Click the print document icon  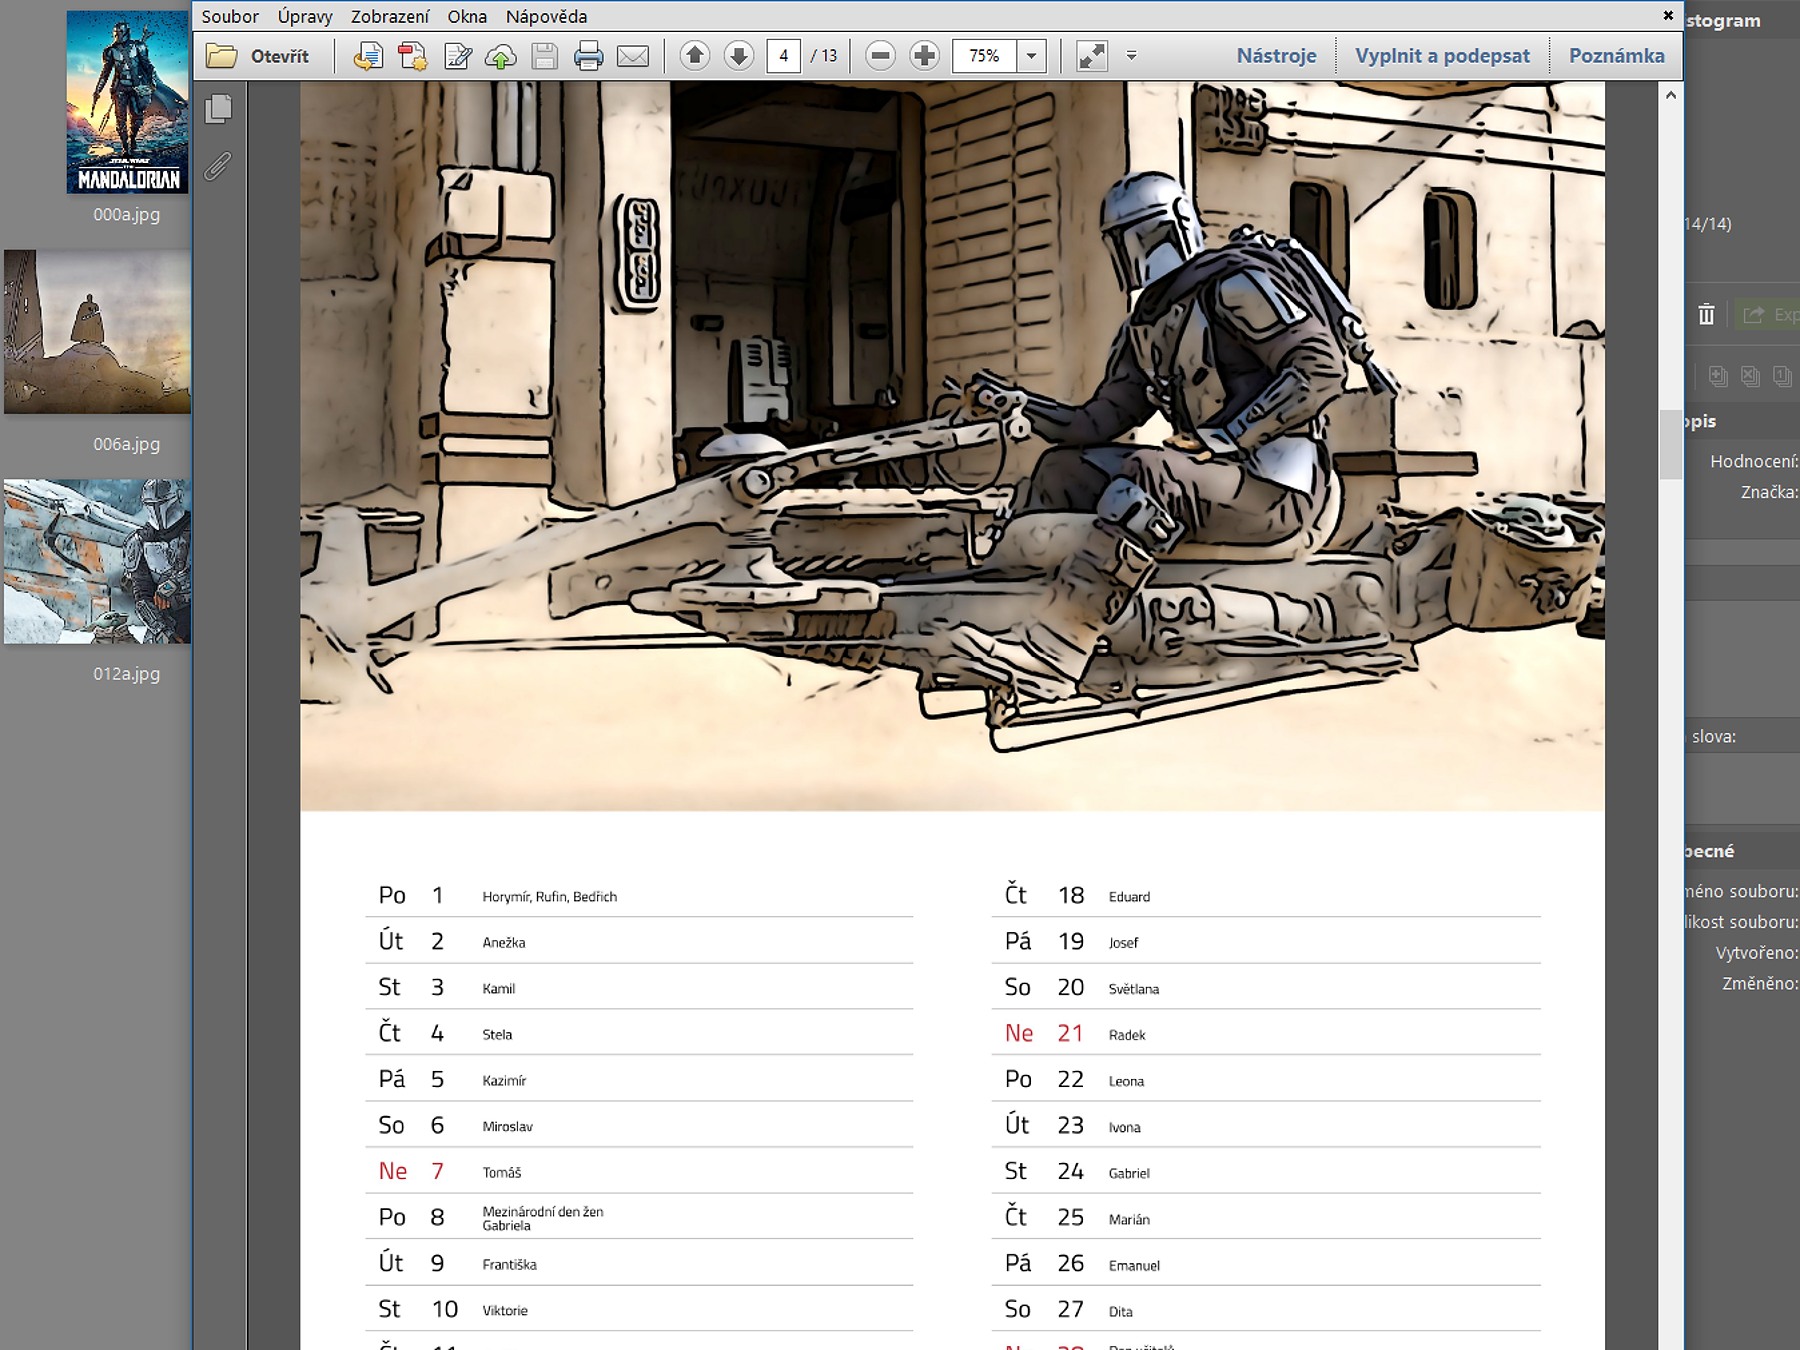[588, 56]
